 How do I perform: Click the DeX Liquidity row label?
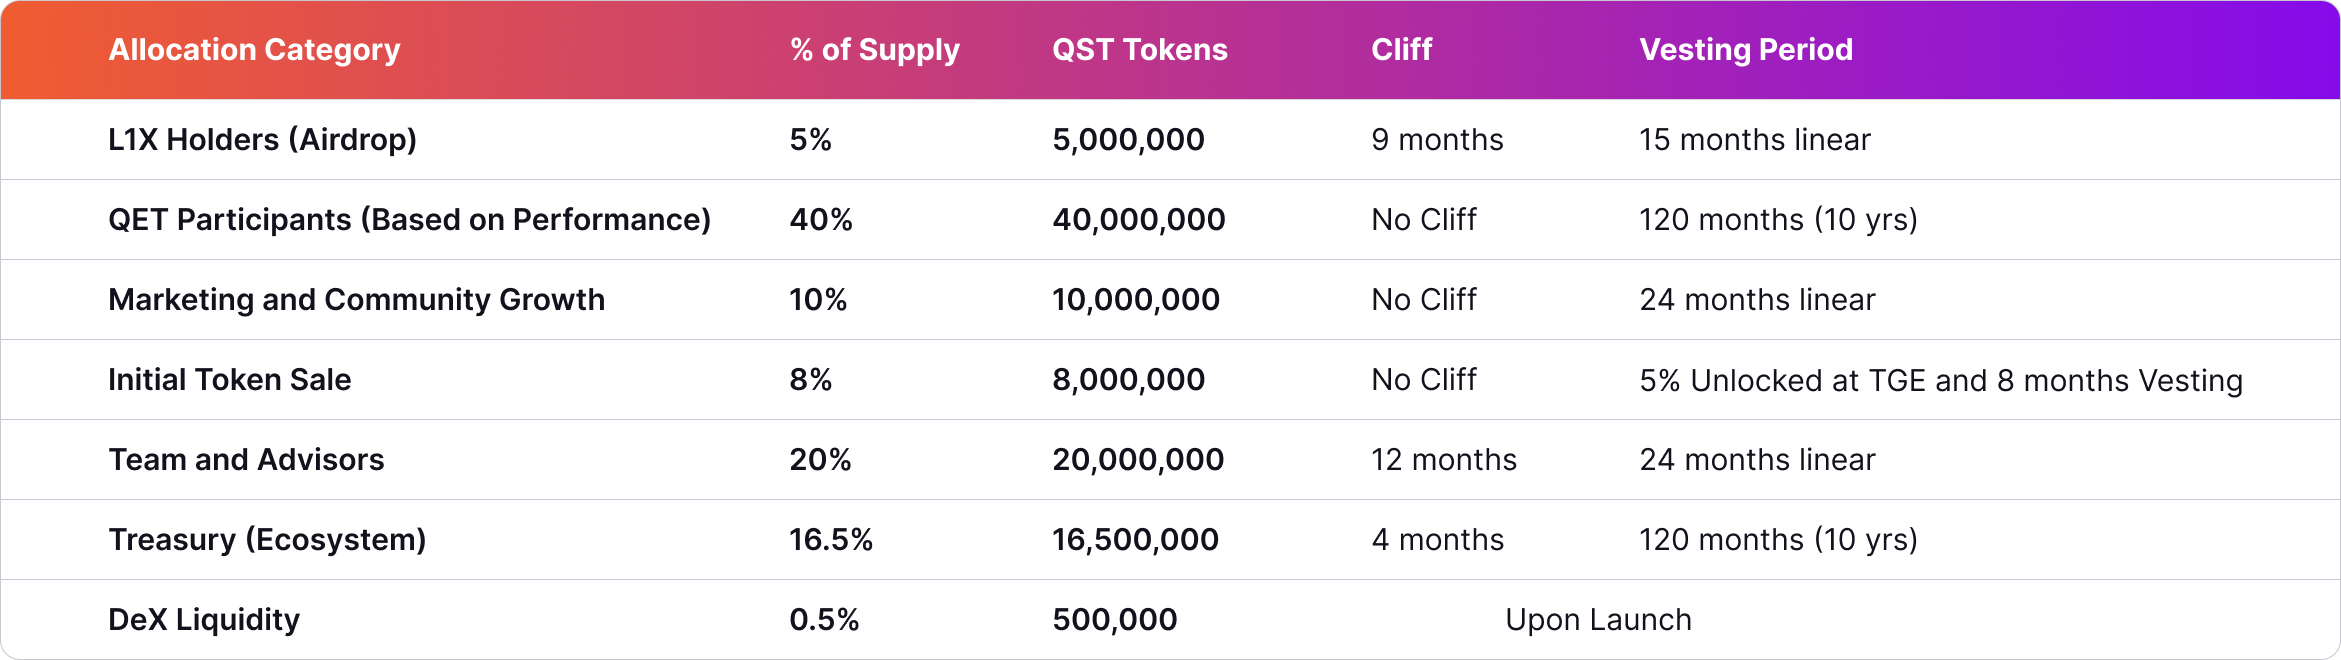coord(204,620)
